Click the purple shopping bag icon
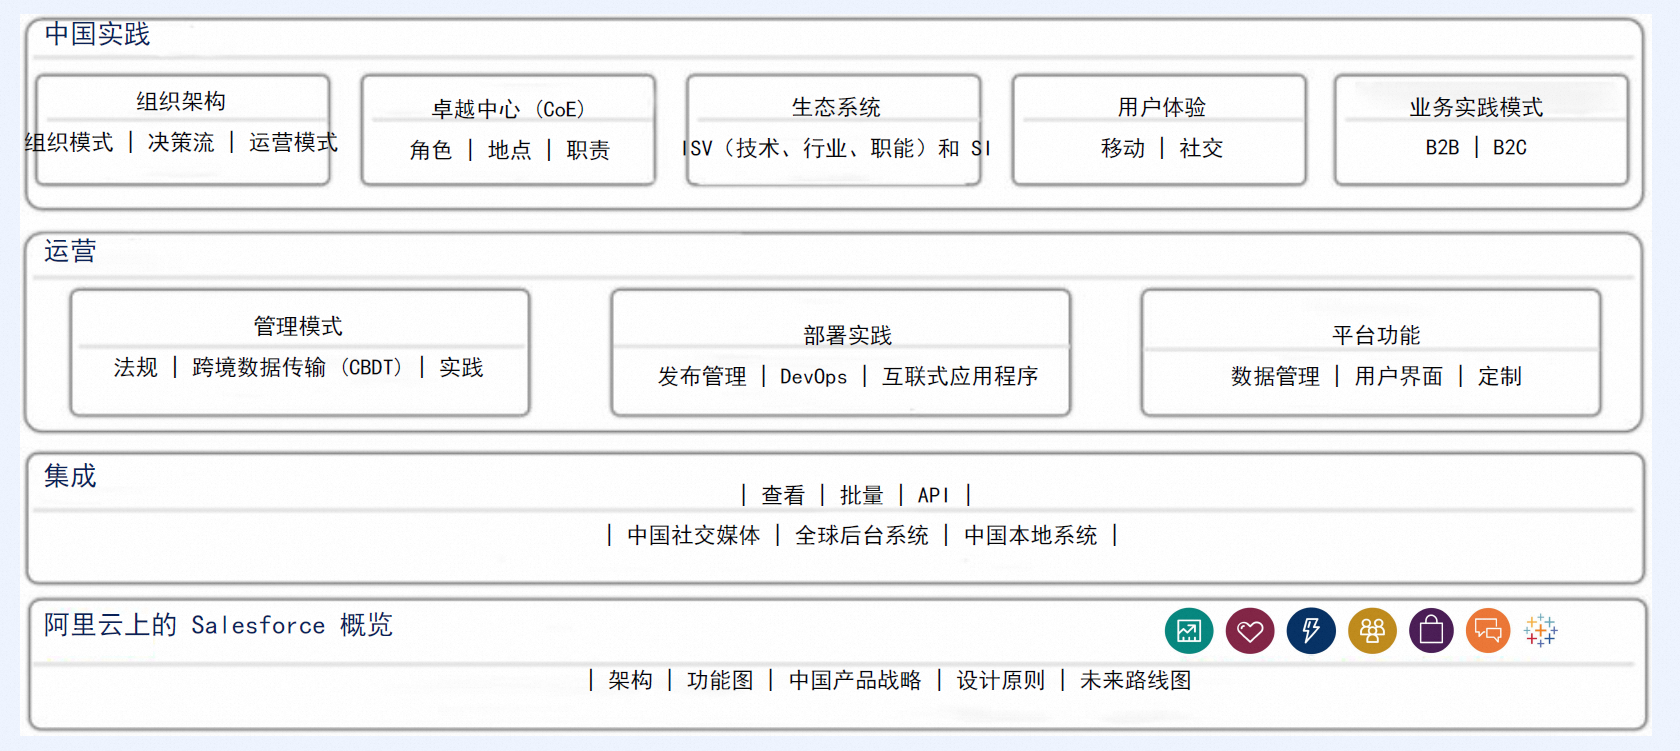This screenshot has width=1680, height=751. pos(1432,631)
